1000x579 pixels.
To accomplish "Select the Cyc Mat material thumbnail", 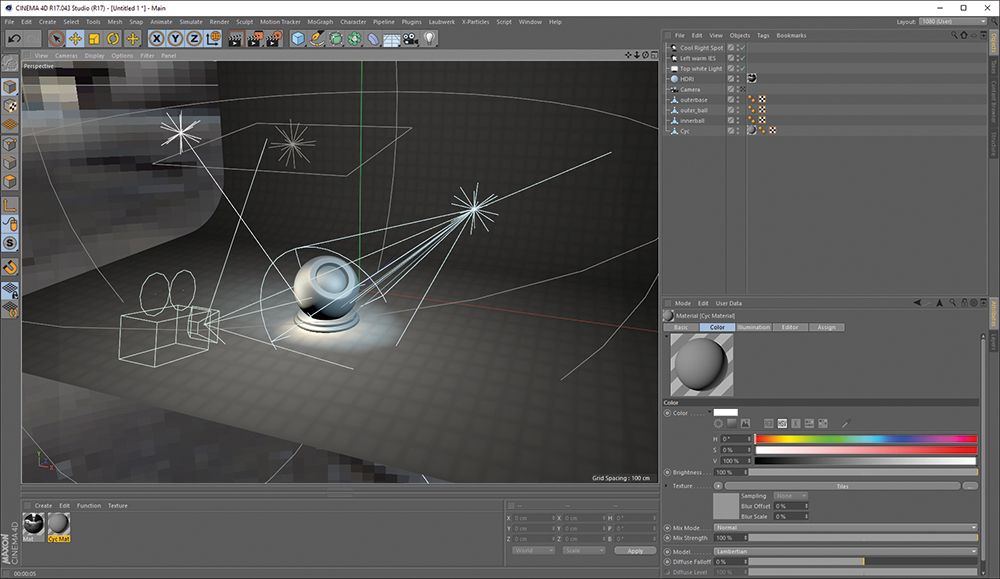I will [x=57, y=523].
